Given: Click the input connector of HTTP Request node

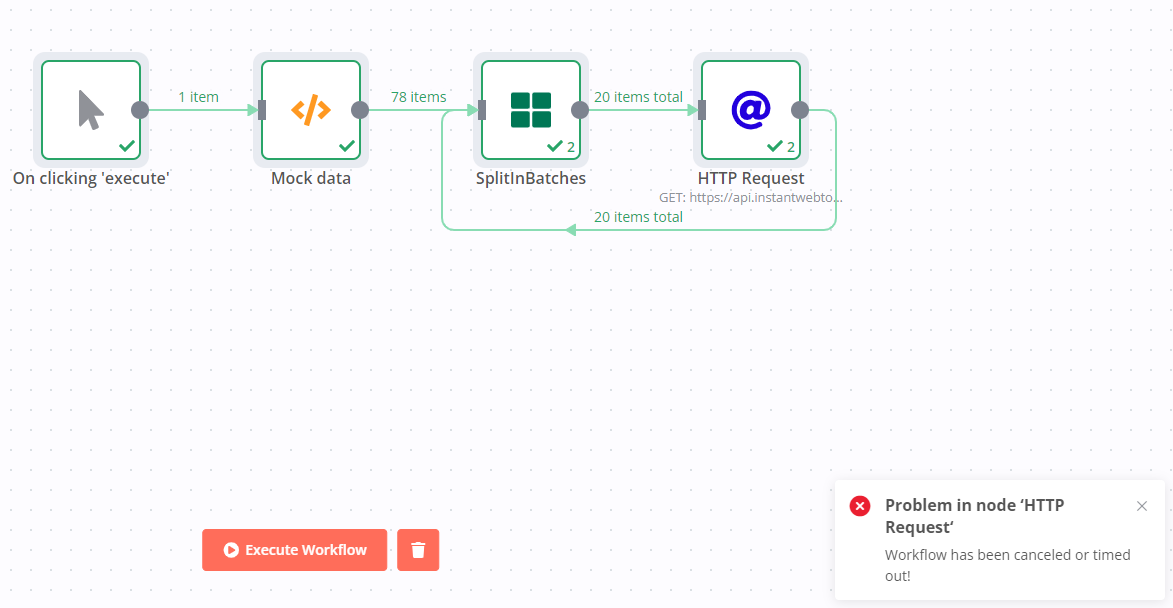Looking at the screenshot, I should (x=702, y=110).
